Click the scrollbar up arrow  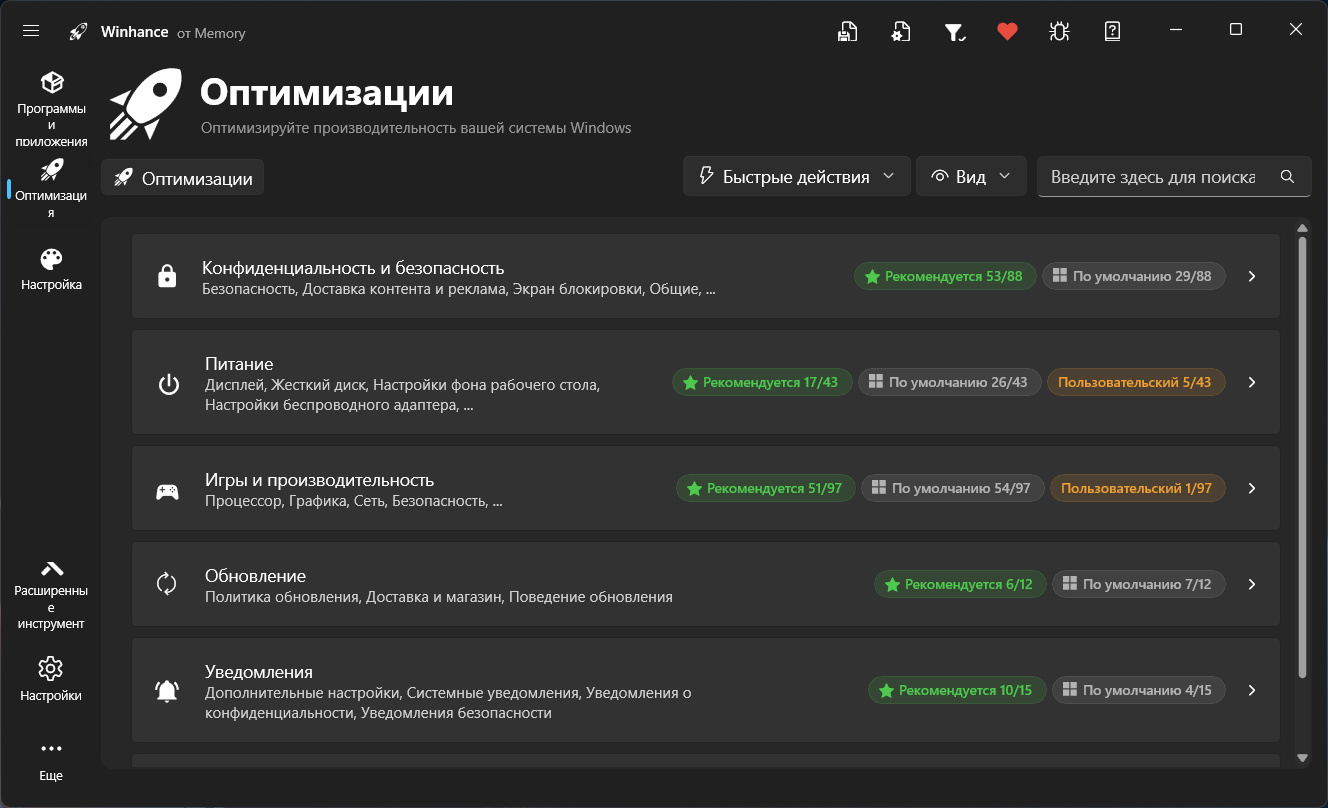pyautogui.click(x=1302, y=227)
